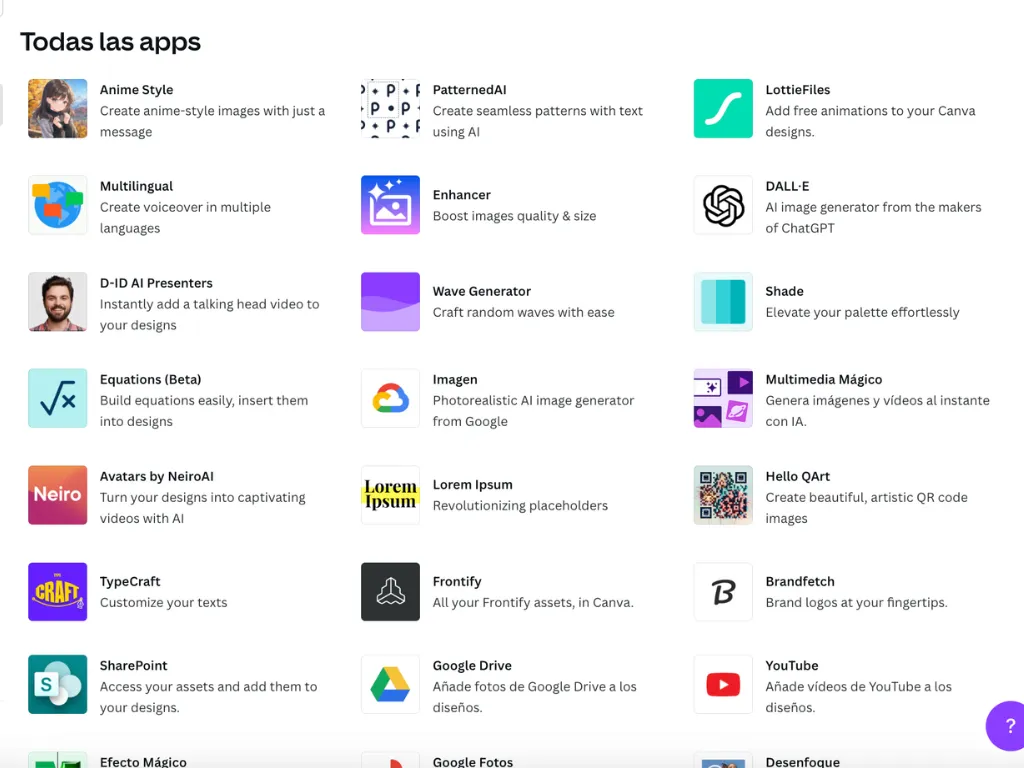Click the Wave Generator title
Viewport: 1024px width, 768px height.
pyautogui.click(x=482, y=291)
